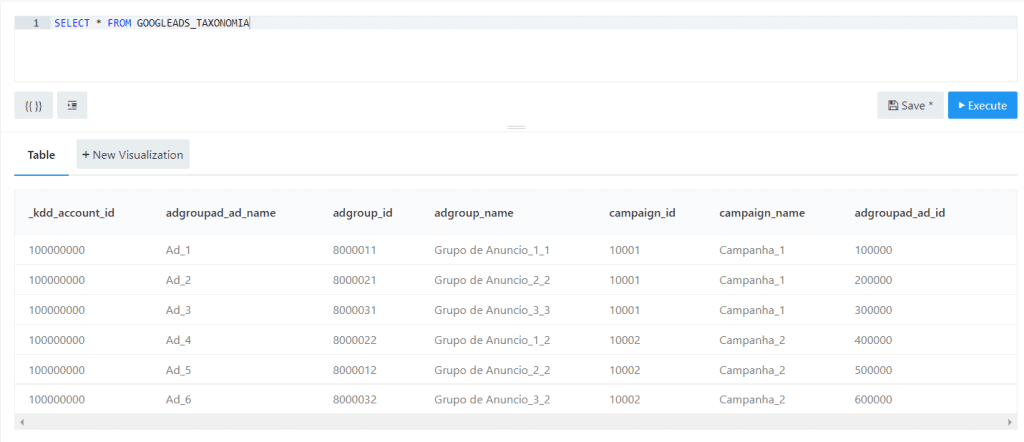Viewport: 1024px width, 442px height.
Task: Click the horizontal scrollbar track under the table
Action: pos(500,421)
